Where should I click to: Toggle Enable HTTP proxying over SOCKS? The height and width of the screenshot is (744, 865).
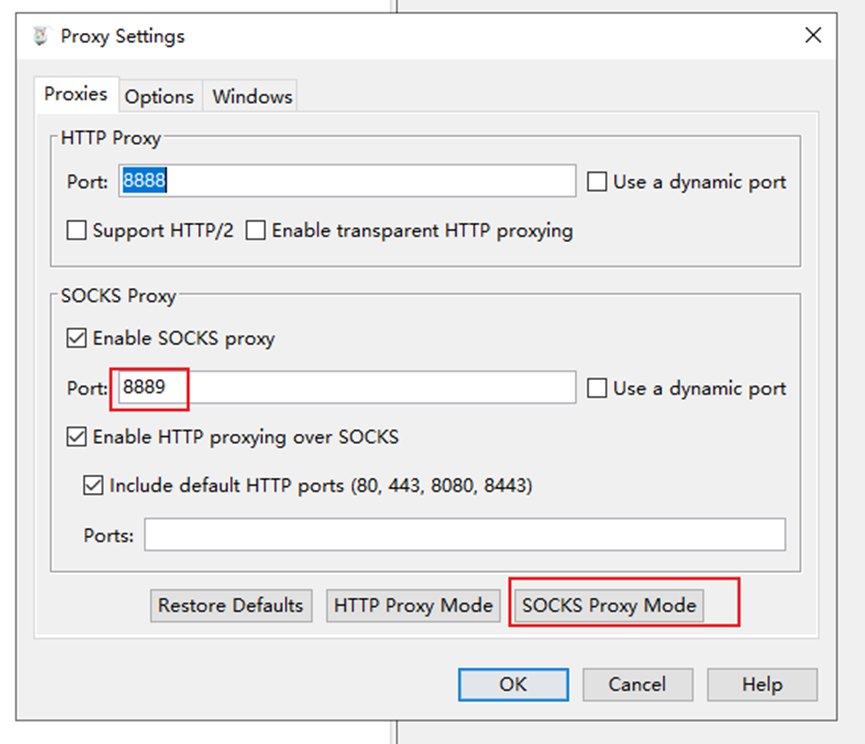point(77,437)
